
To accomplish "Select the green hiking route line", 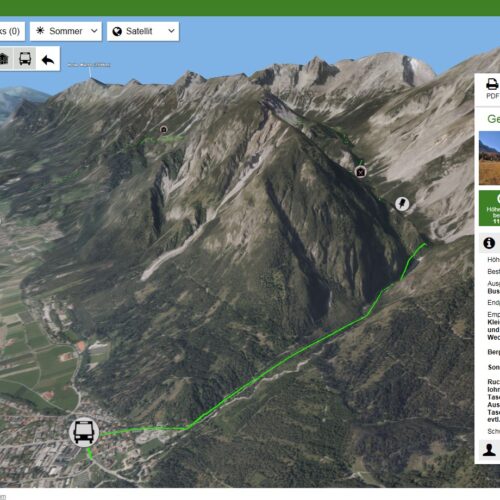I will pyautogui.click(x=277, y=365).
